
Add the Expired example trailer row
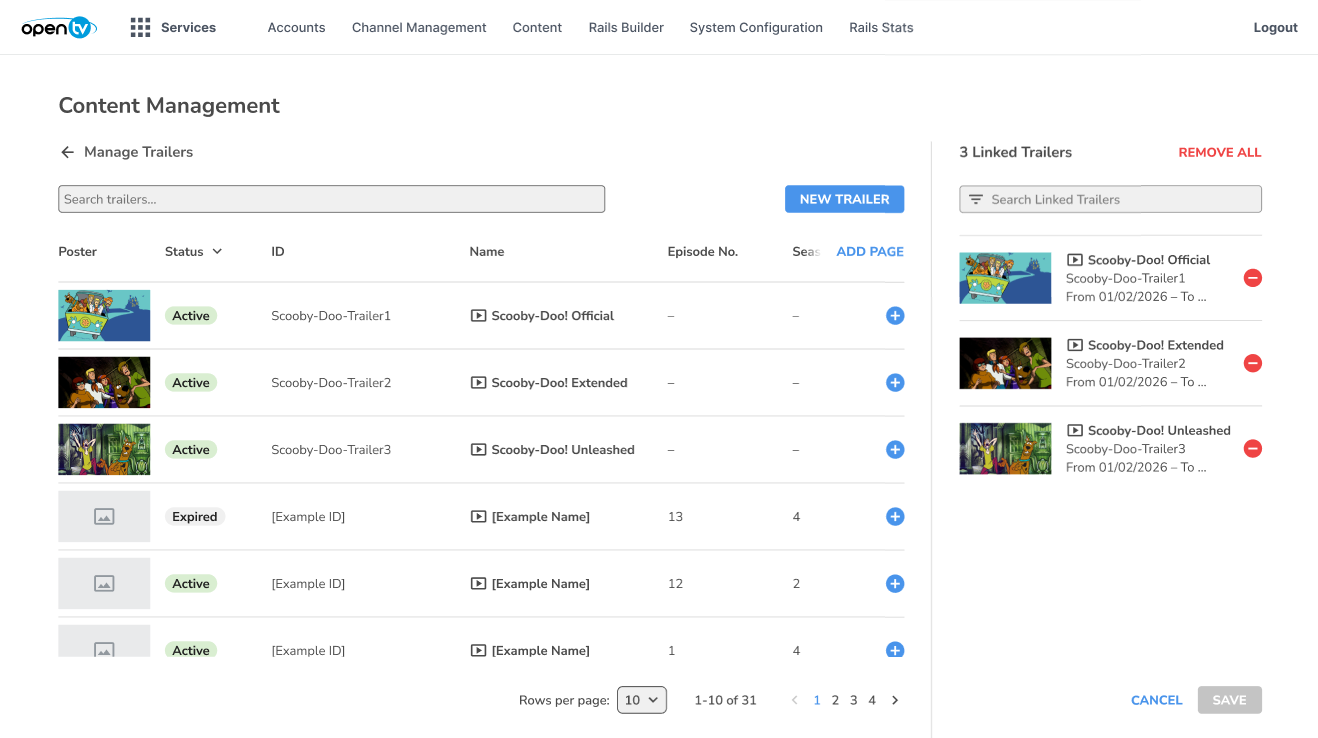point(895,517)
